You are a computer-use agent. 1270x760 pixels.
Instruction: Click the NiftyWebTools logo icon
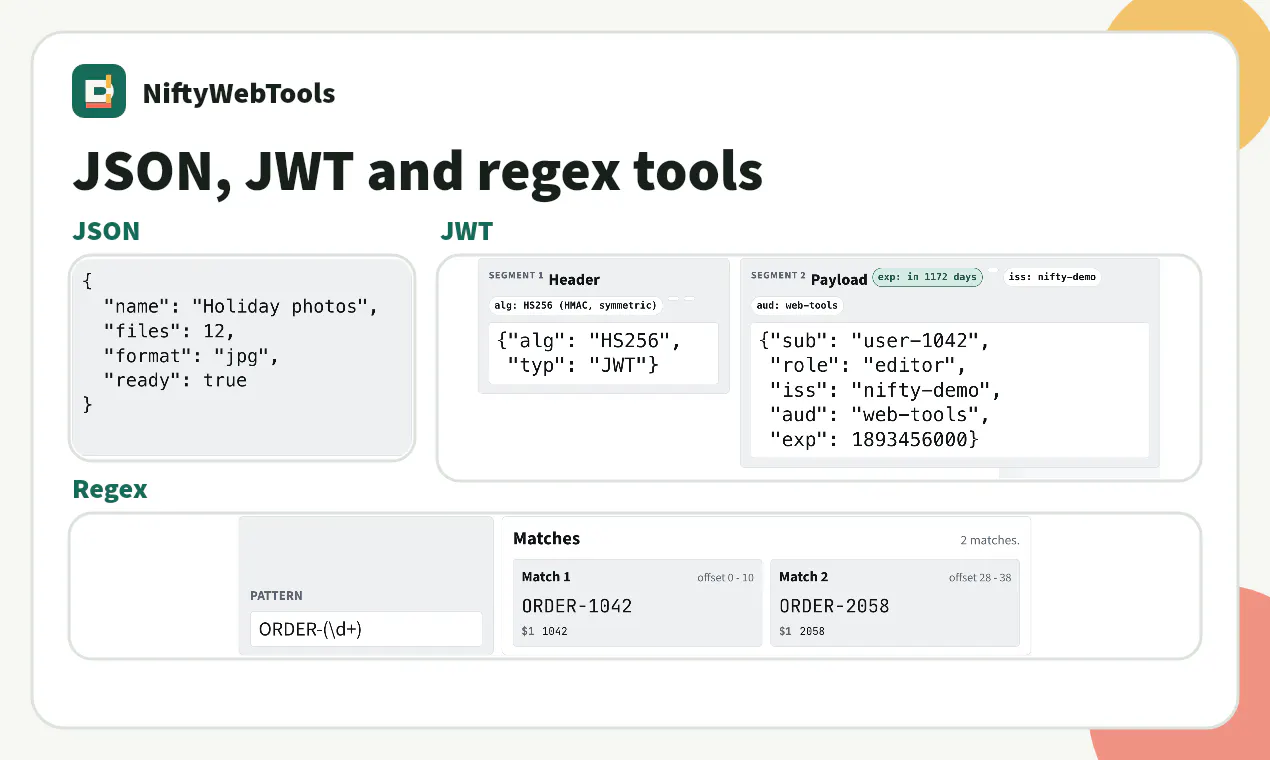coord(99,91)
